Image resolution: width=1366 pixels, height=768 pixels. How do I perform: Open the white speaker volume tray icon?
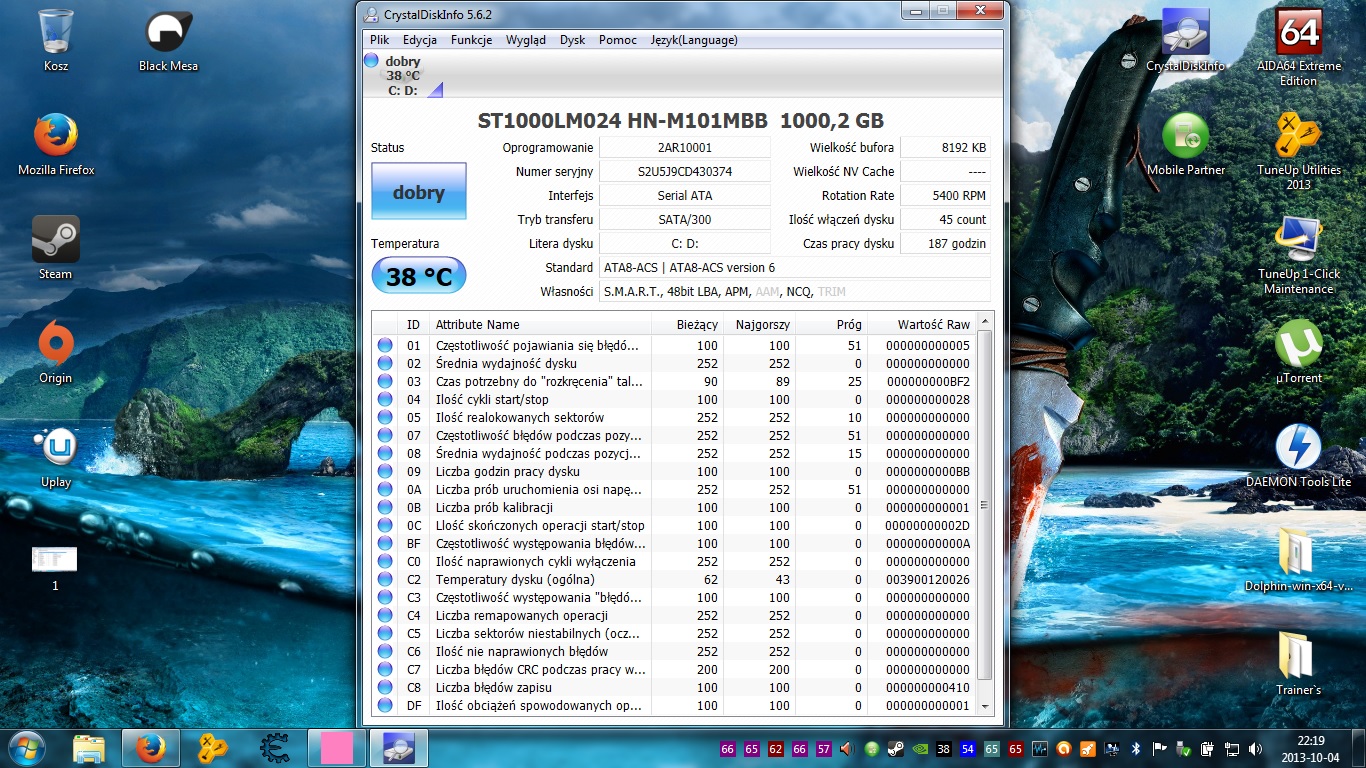click(1256, 748)
